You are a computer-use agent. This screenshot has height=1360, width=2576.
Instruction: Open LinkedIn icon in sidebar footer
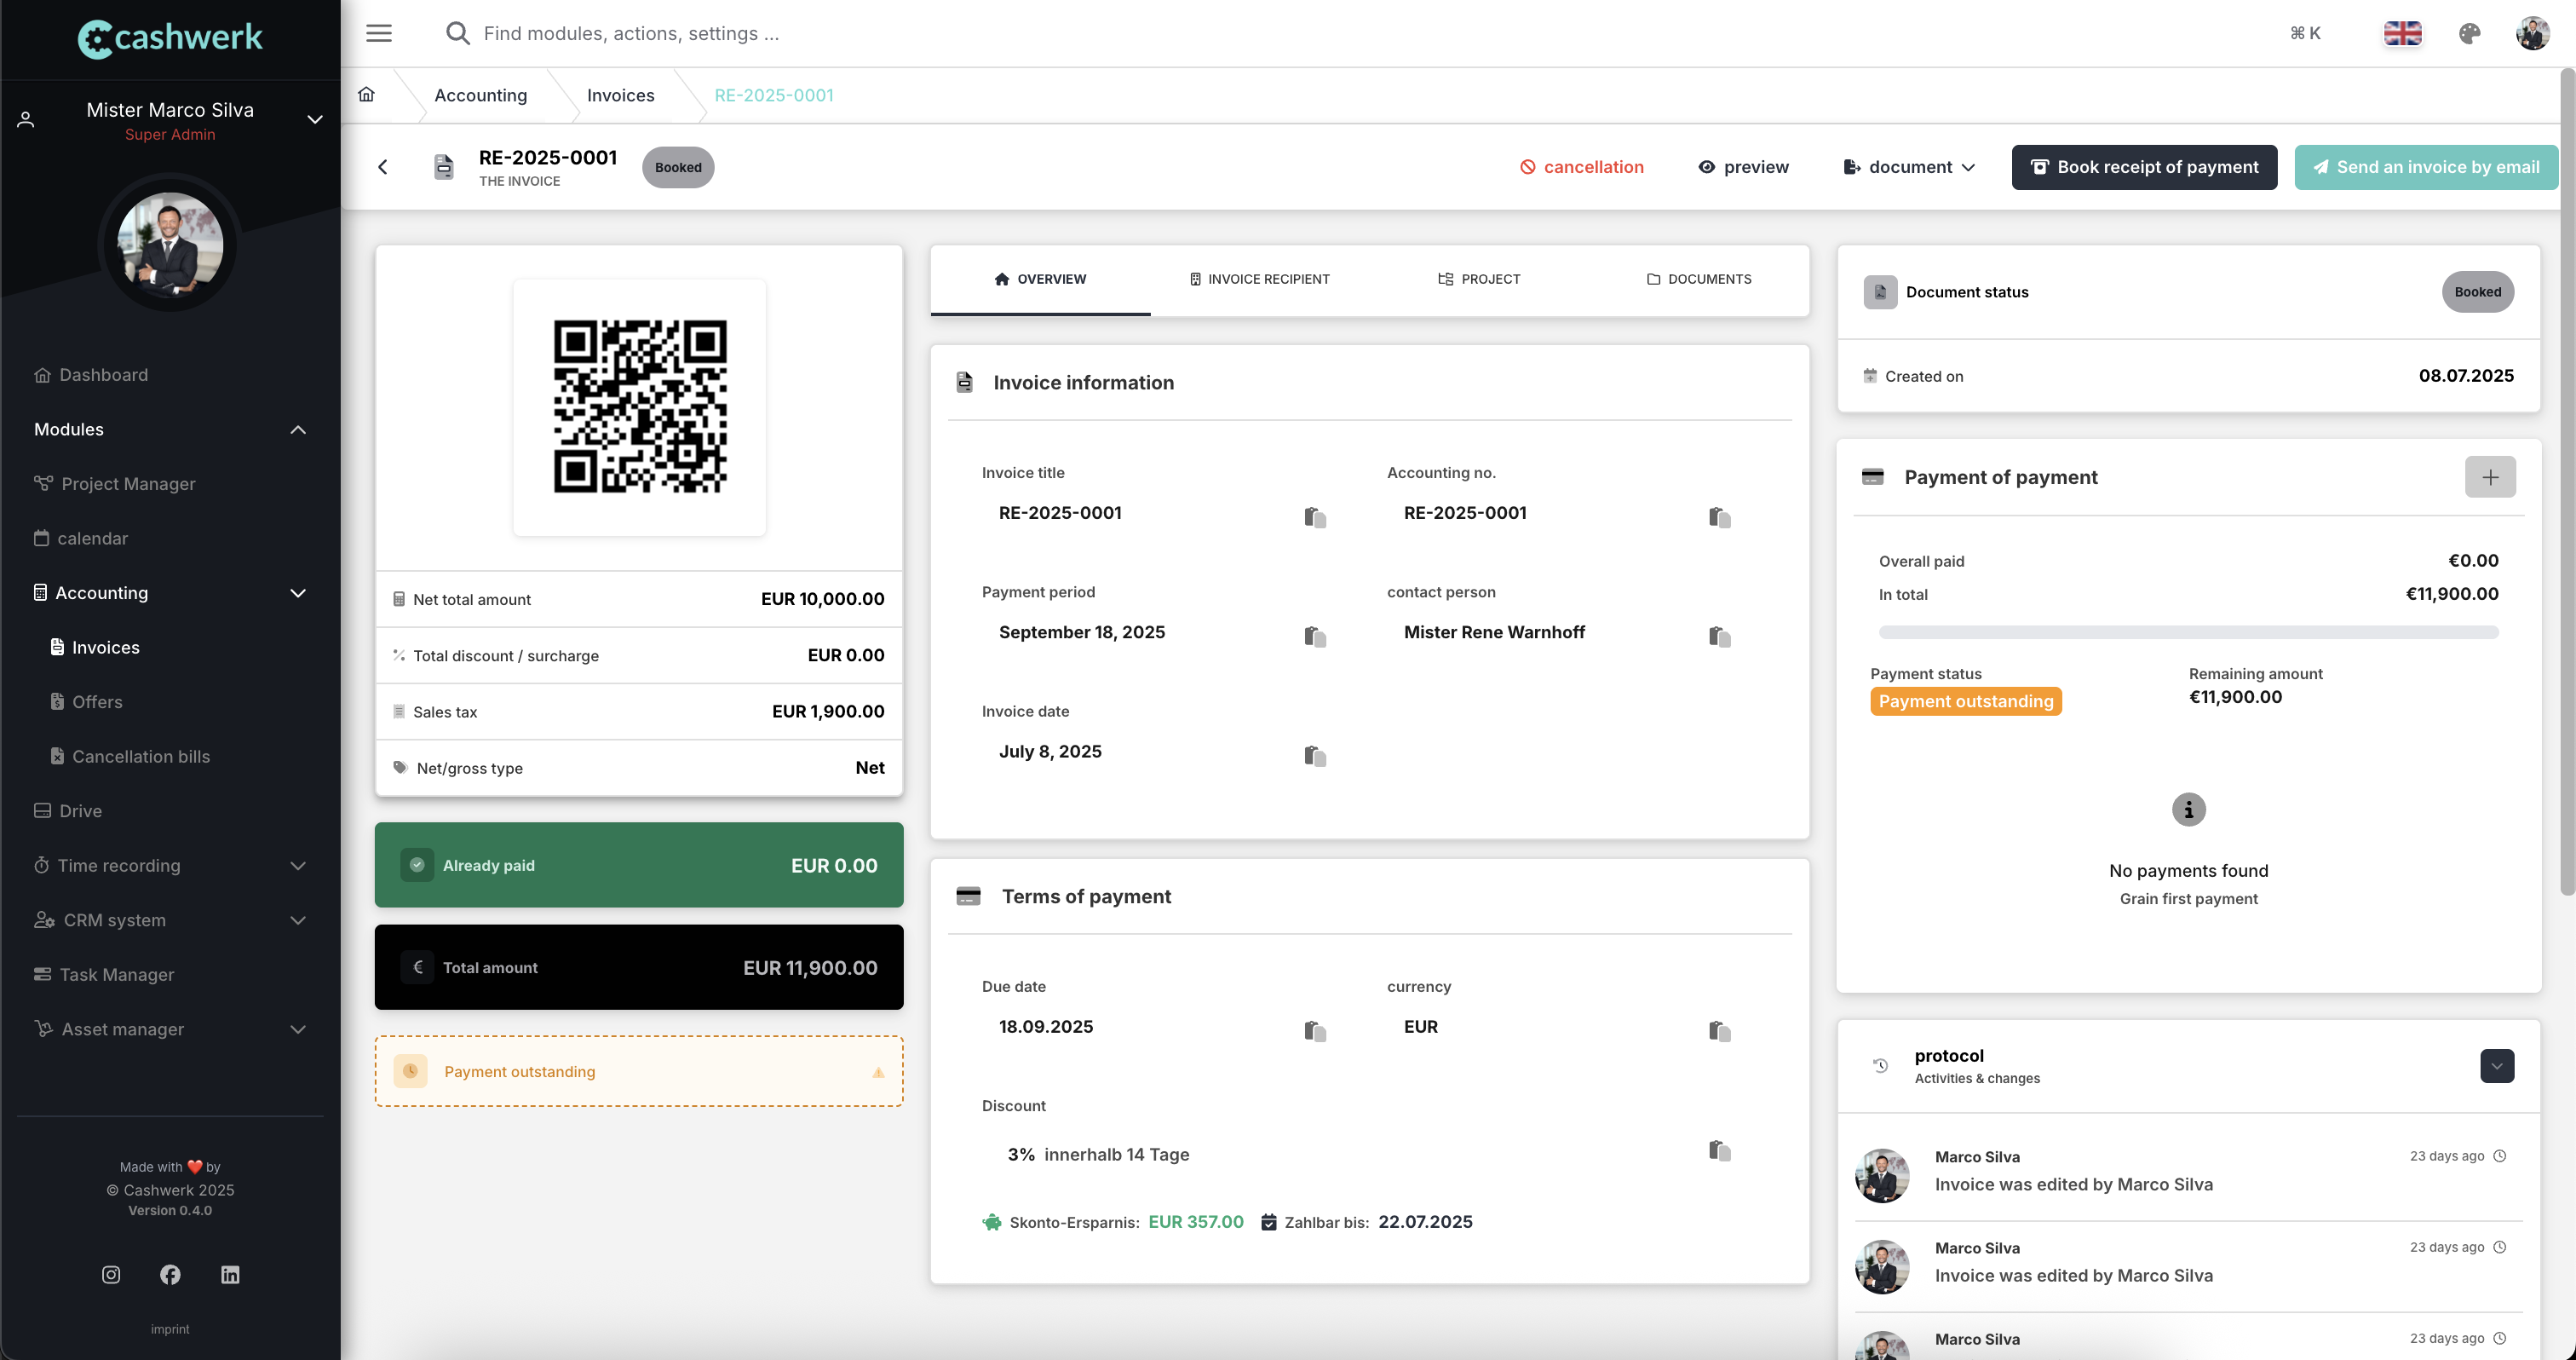tap(230, 1274)
